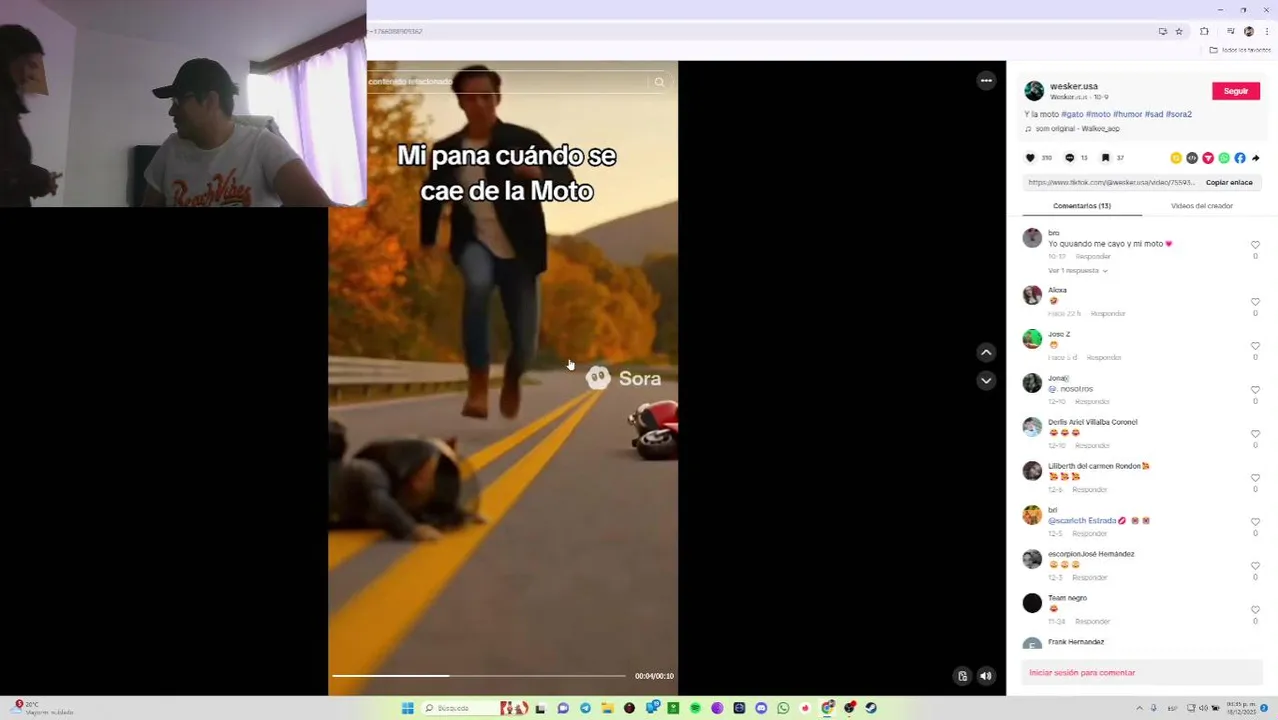The height and width of the screenshot is (720, 1278).
Task: Copy the video link with Copiar enlace
Action: click(x=1229, y=182)
